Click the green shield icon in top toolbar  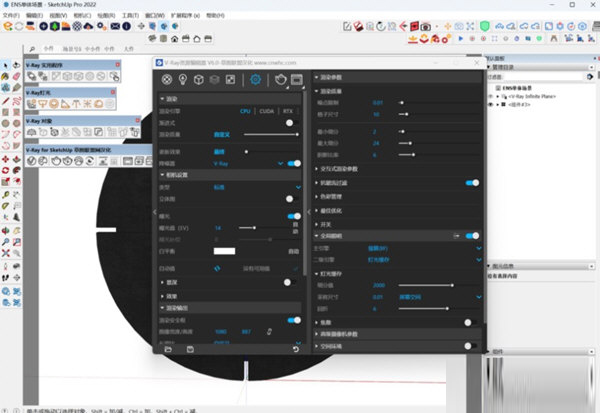(485, 26)
